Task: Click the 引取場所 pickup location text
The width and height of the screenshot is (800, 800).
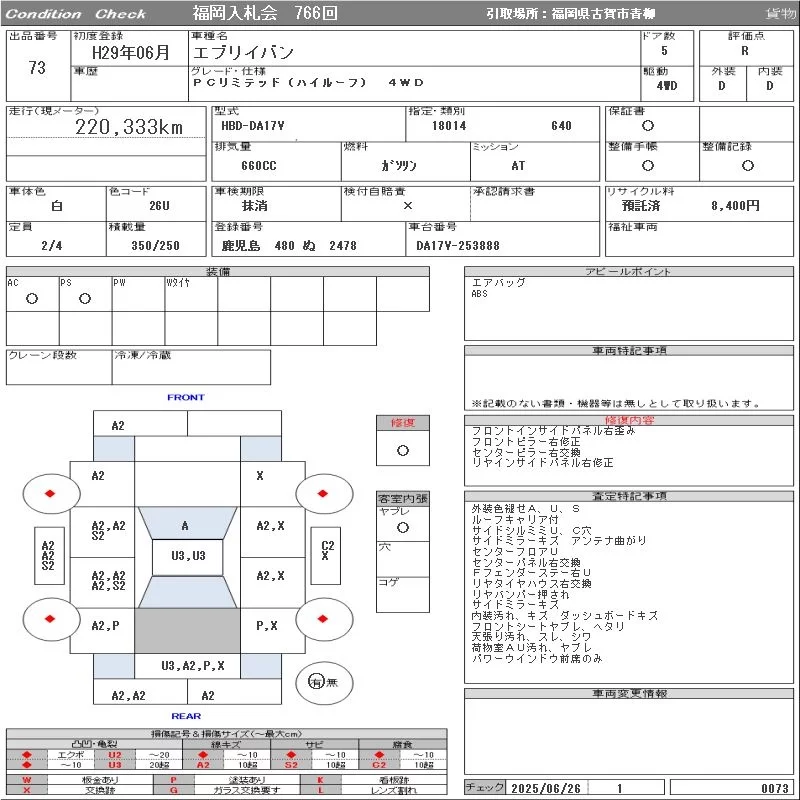Action: click(x=570, y=14)
